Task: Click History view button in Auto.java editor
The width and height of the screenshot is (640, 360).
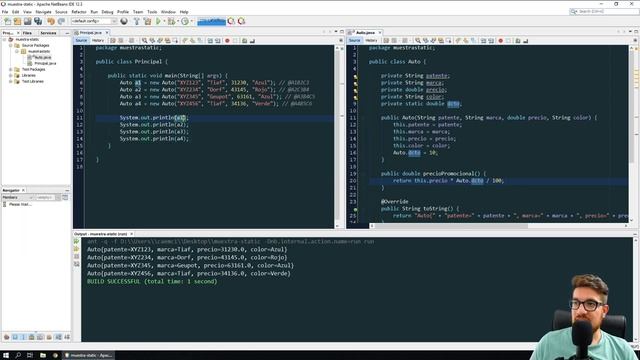Action: coord(371,40)
